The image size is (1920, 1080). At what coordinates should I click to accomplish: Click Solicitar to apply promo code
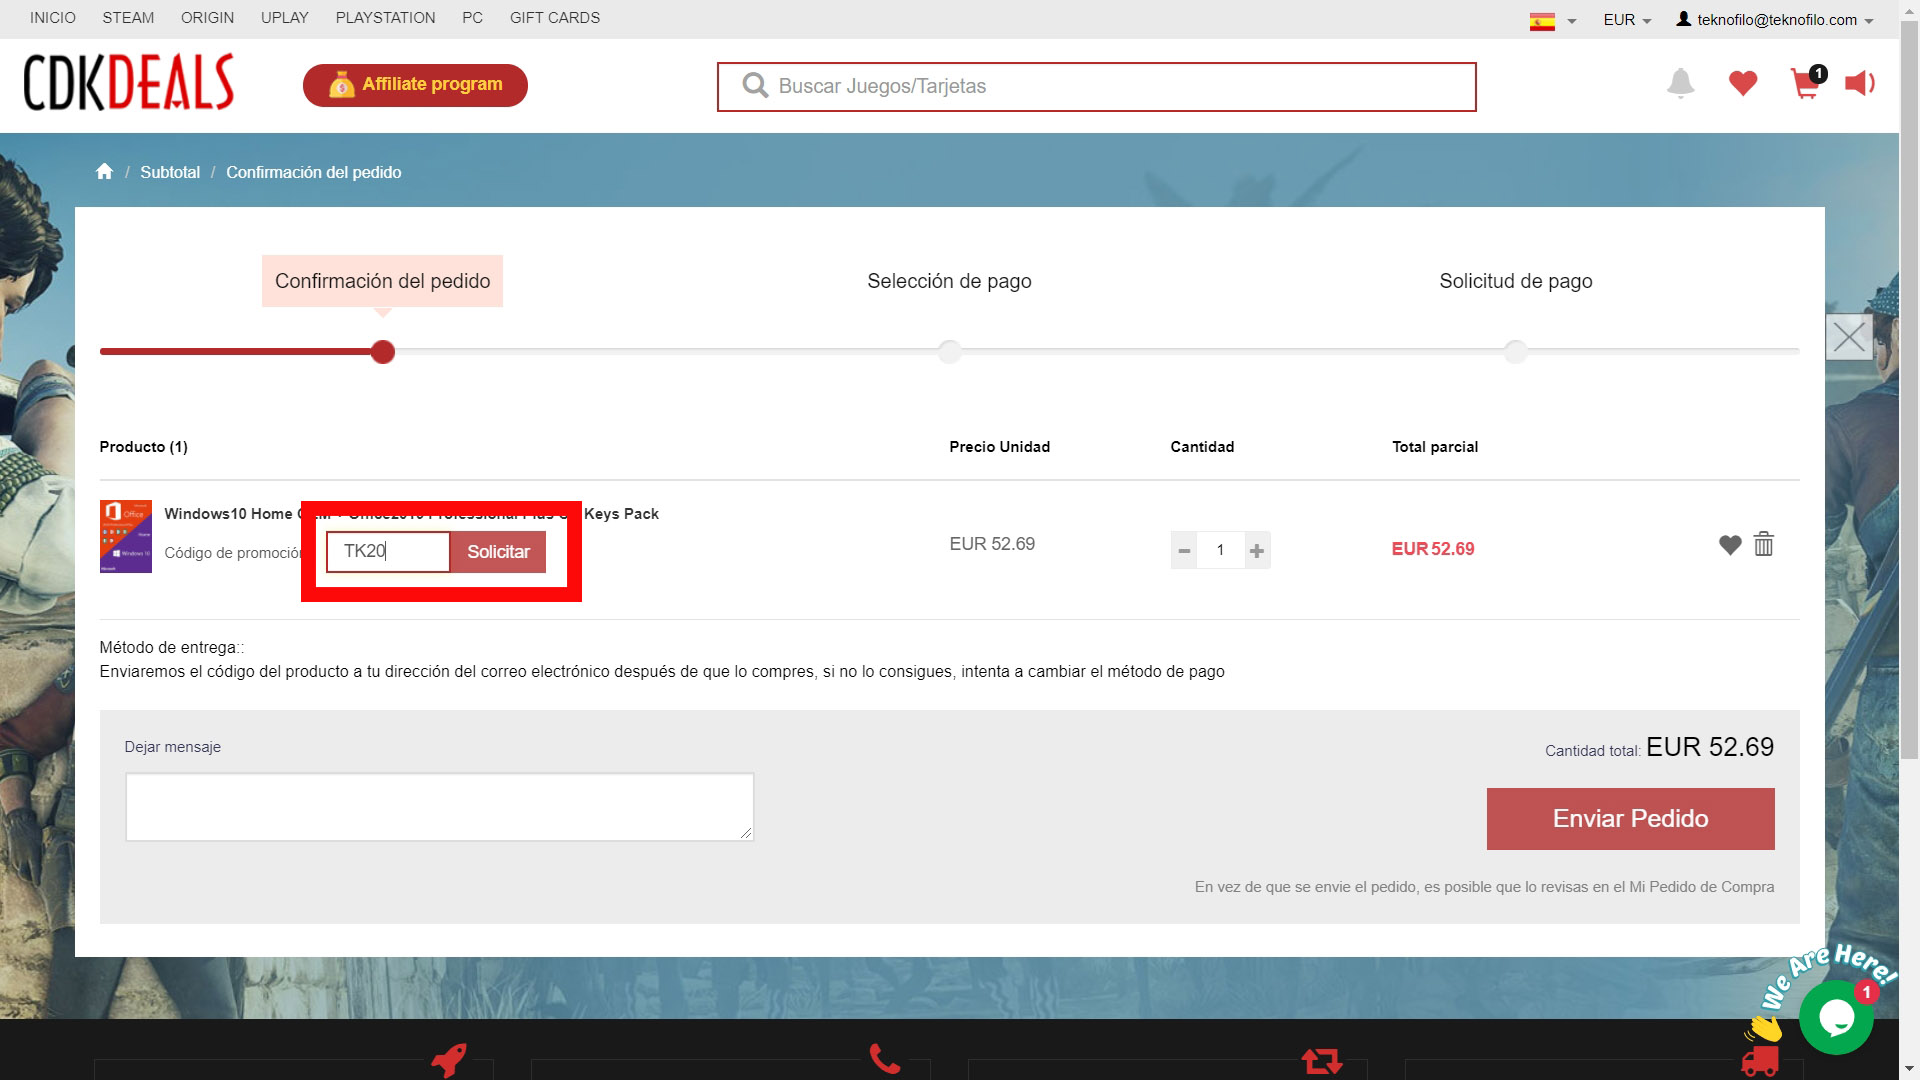(498, 552)
